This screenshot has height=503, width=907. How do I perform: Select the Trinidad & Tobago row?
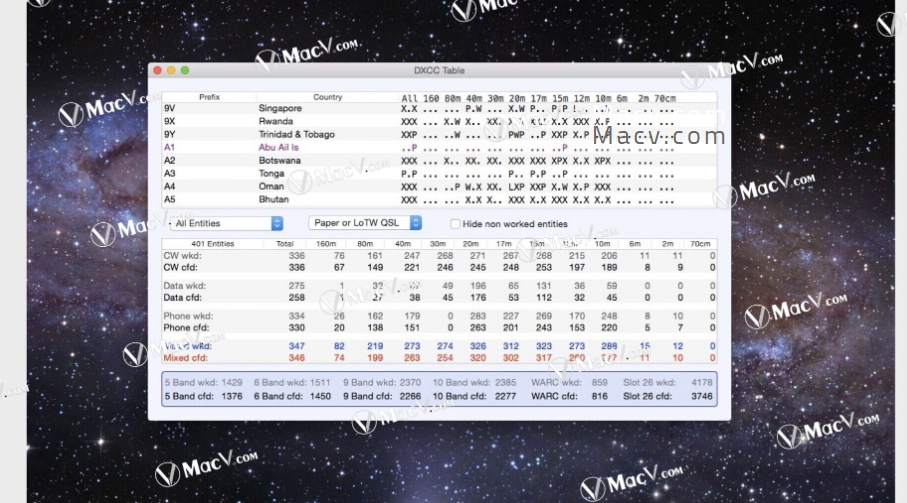439,134
